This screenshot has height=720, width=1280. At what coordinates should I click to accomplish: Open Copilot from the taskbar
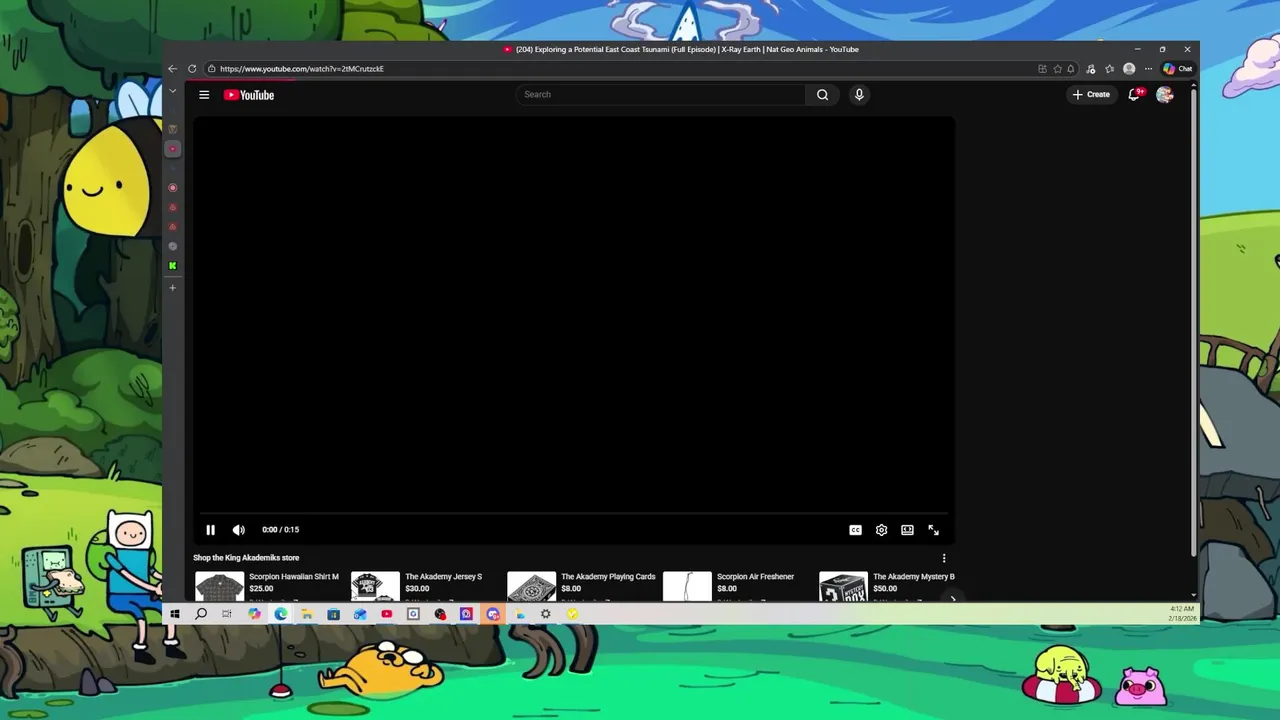point(254,614)
